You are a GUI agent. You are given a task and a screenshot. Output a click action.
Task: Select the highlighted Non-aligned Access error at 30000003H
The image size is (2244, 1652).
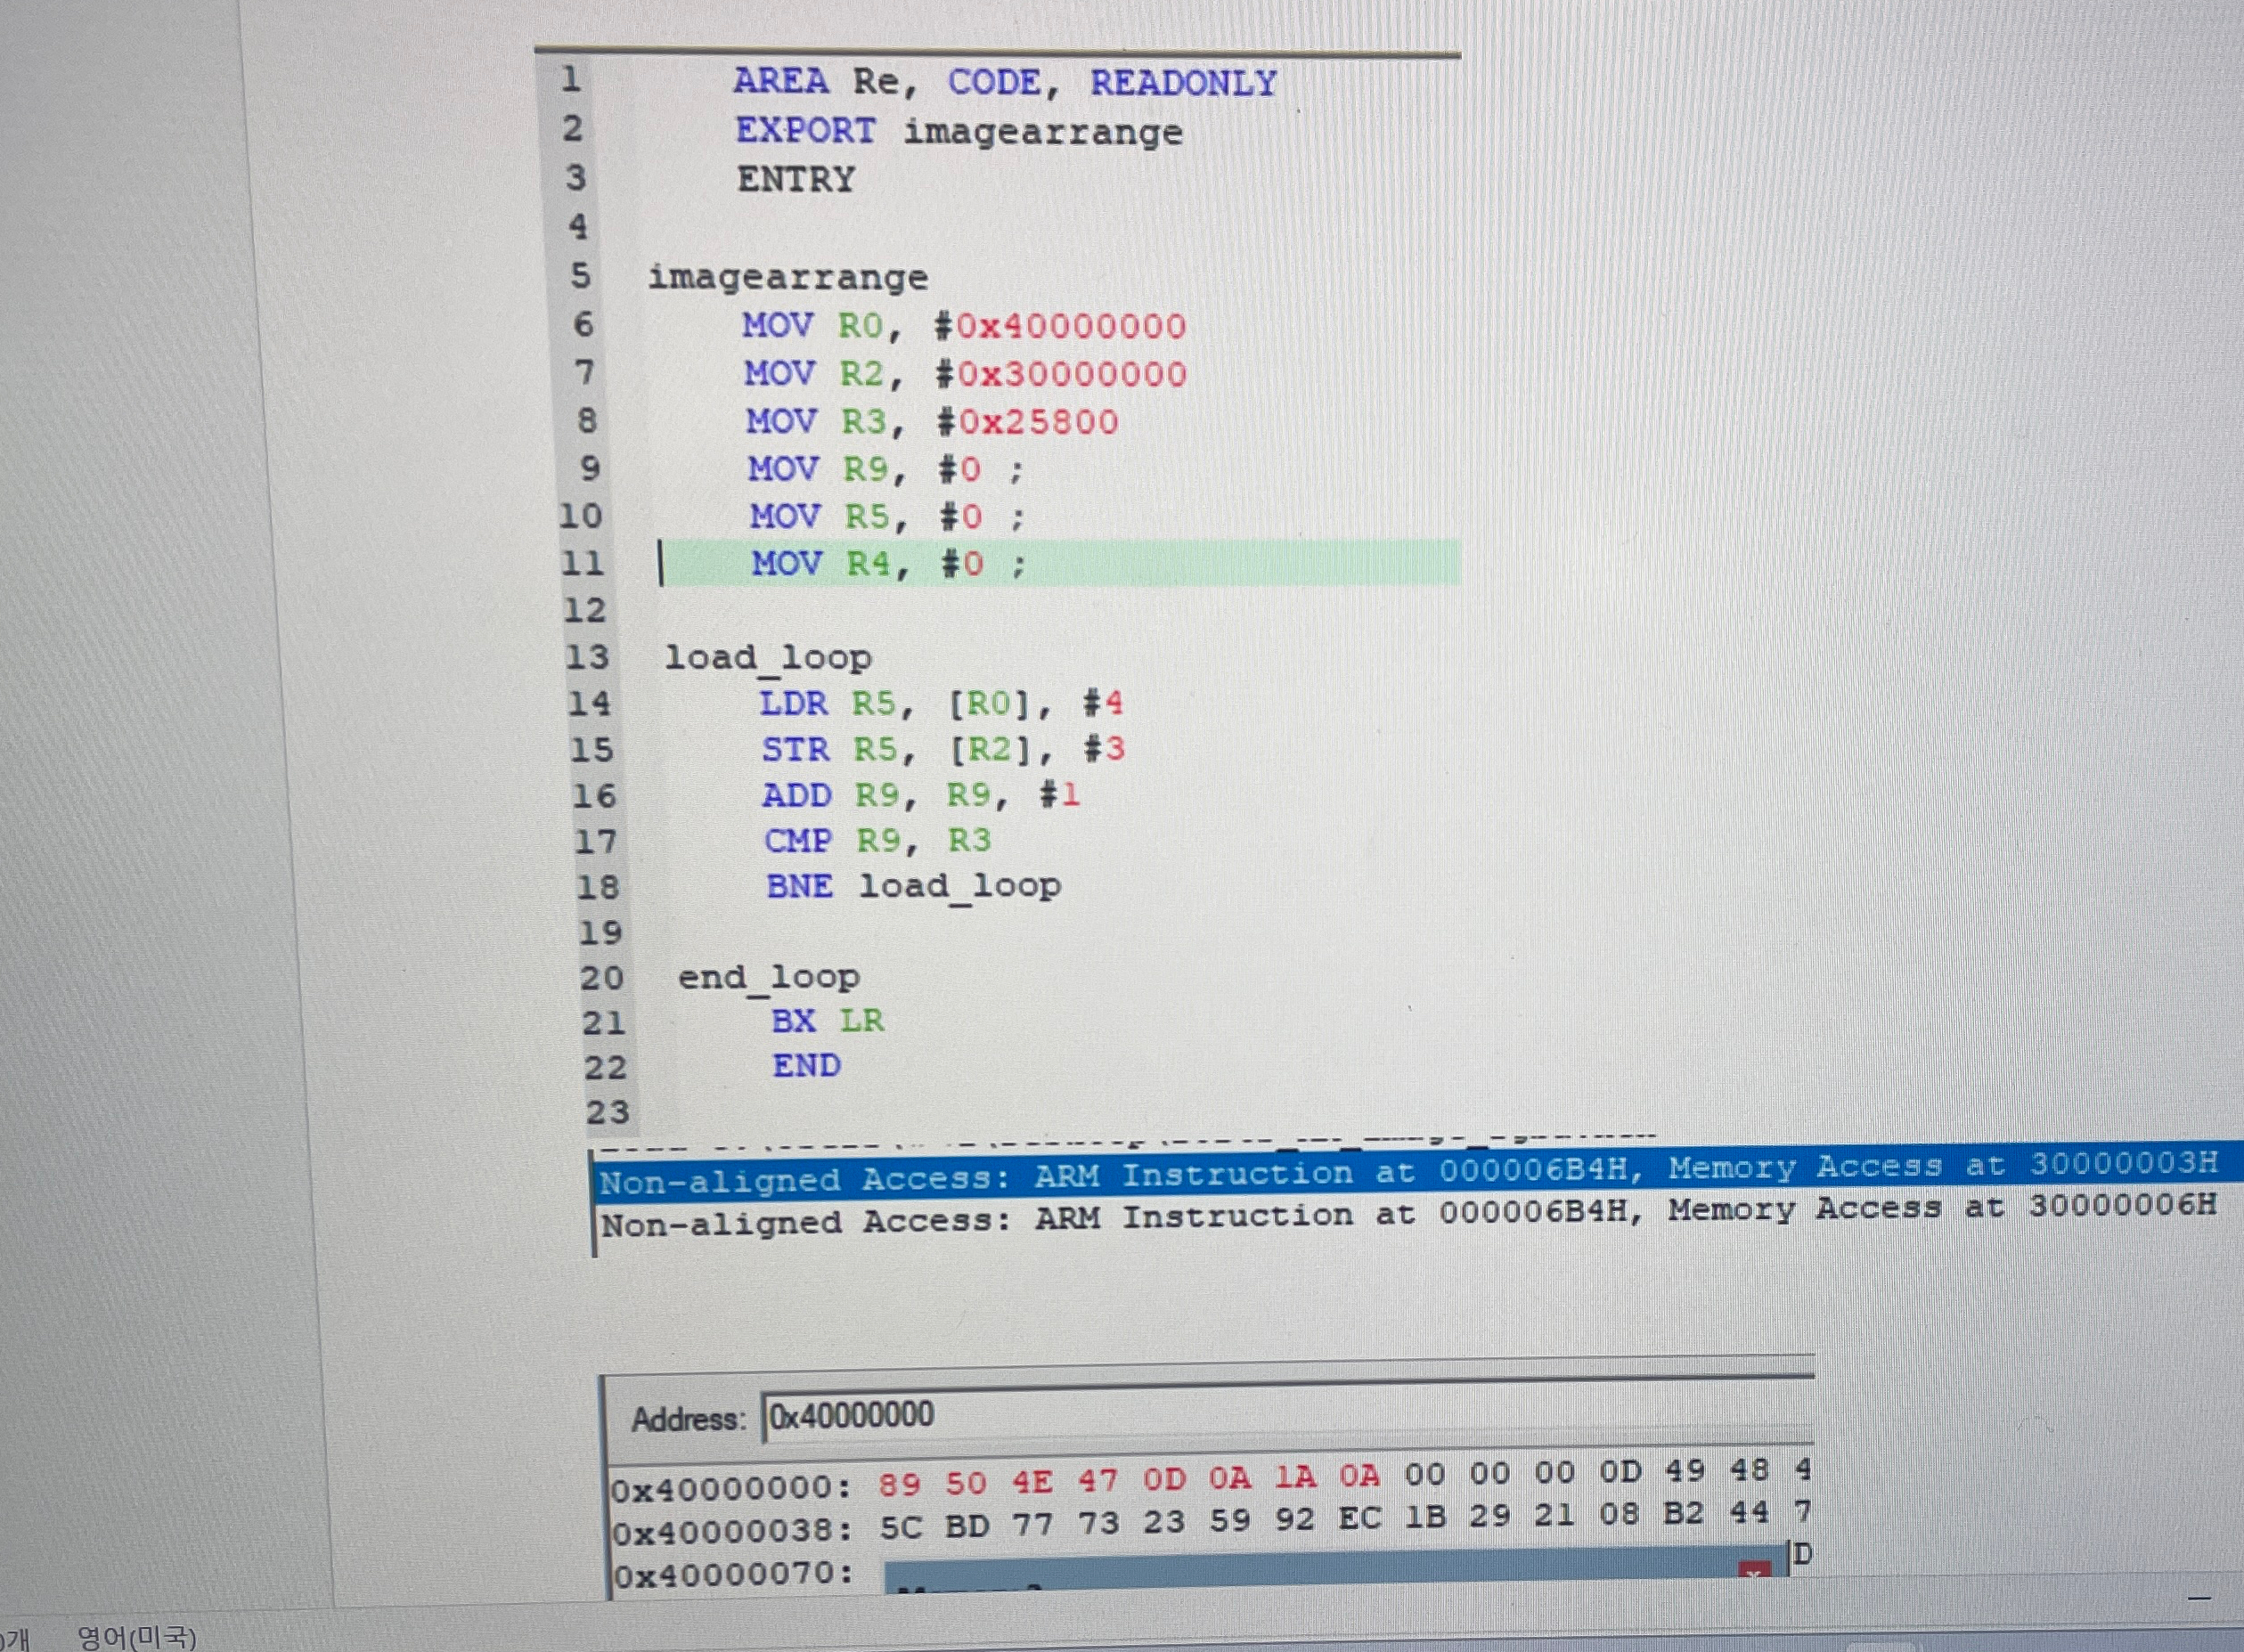pyautogui.click(x=1400, y=1172)
